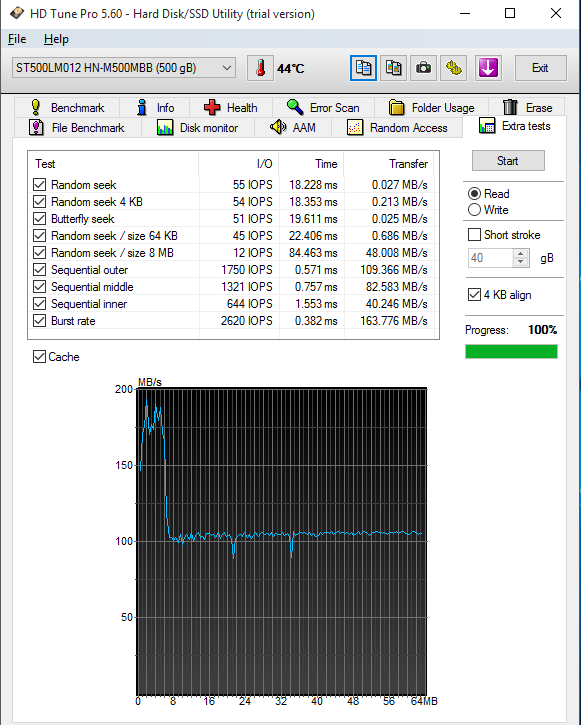The width and height of the screenshot is (581, 725).
Task: Click the green progress bar
Action: point(511,352)
